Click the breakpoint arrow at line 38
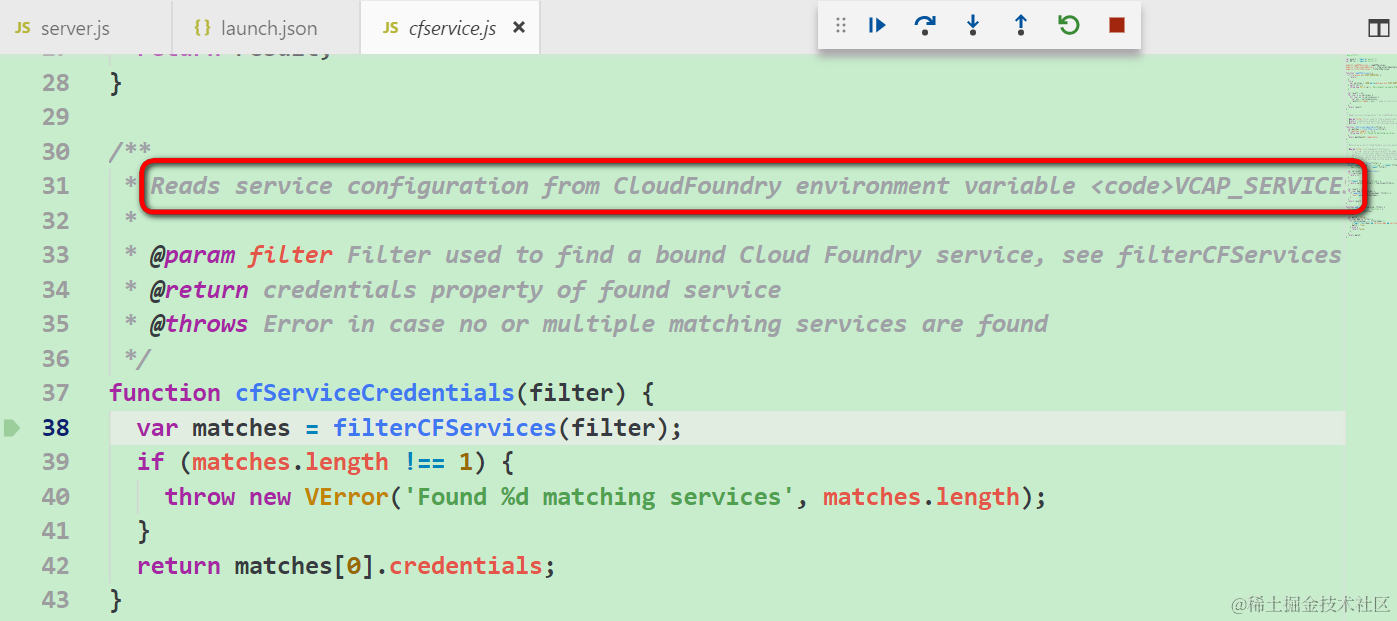 pyautogui.click(x=12, y=428)
